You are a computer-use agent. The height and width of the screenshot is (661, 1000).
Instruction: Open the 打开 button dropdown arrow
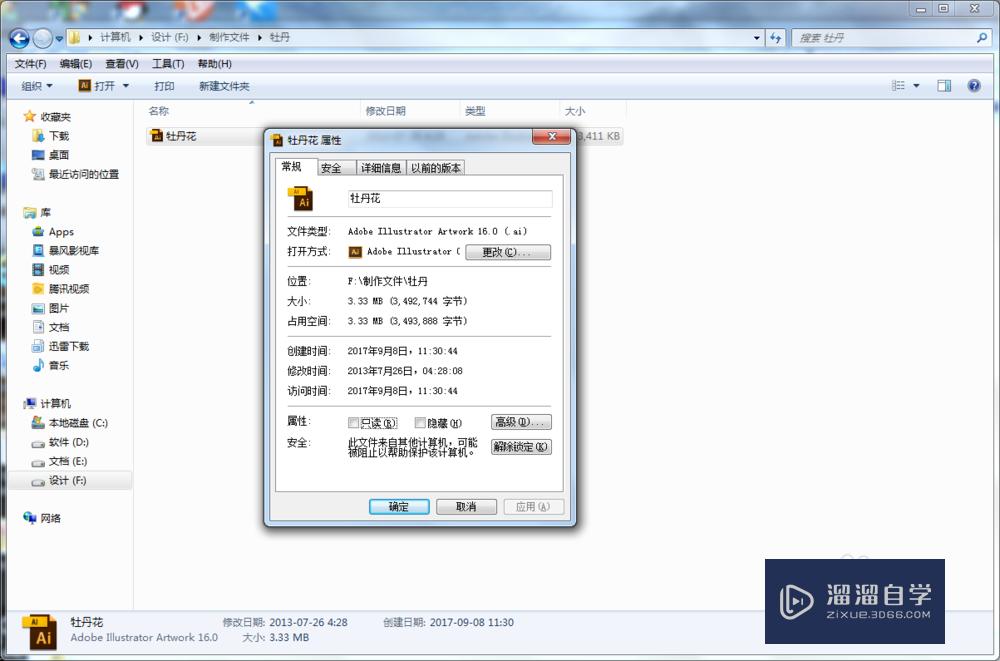pyautogui.click(x=124, y=86)
